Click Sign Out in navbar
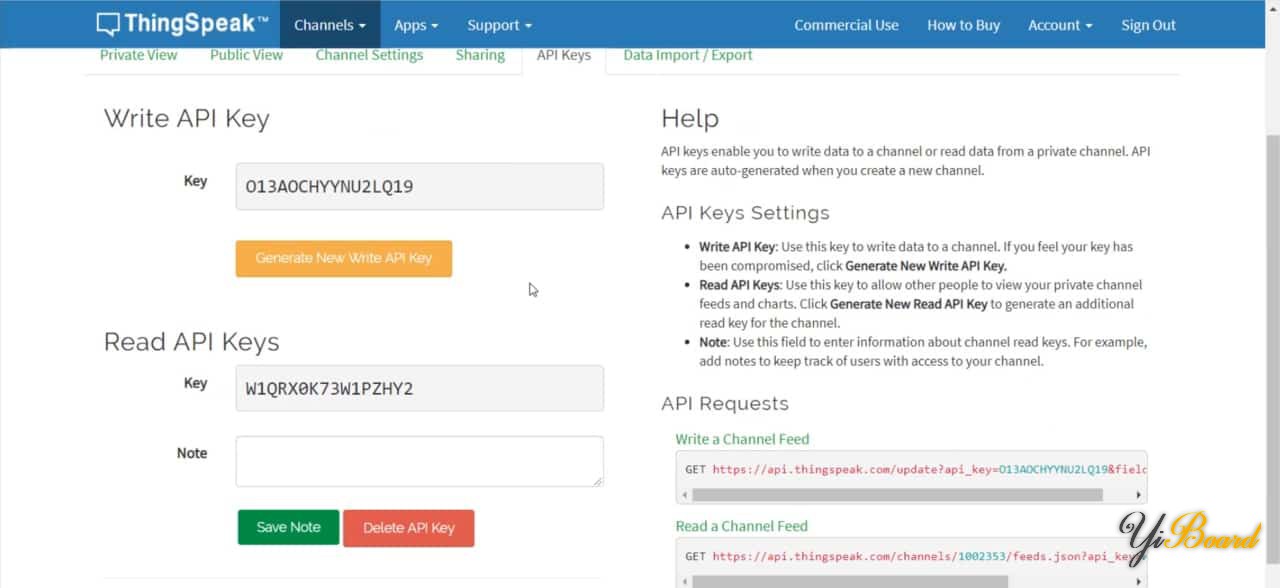 (1148, 25)
